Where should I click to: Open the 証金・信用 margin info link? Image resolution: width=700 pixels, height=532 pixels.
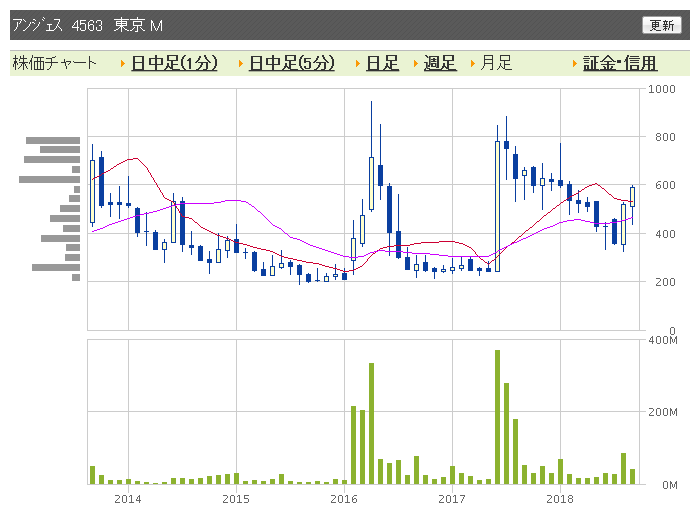click(620, 63)
